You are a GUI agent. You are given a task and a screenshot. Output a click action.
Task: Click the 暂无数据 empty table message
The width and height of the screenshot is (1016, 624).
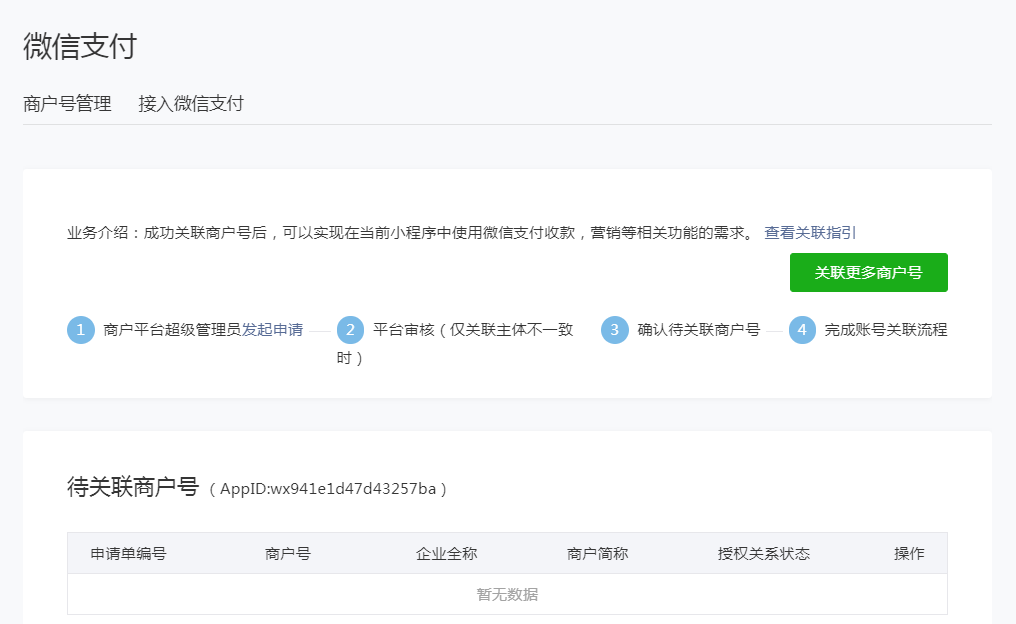[507, 594]
